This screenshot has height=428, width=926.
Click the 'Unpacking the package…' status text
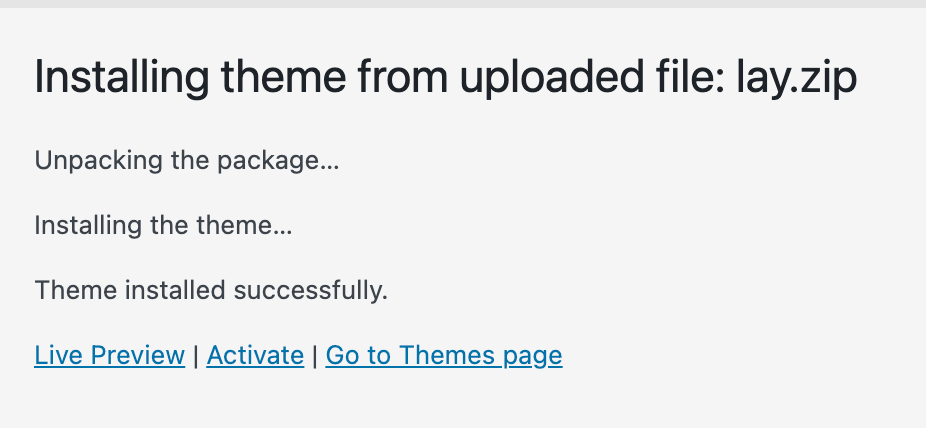pos(187,161)
